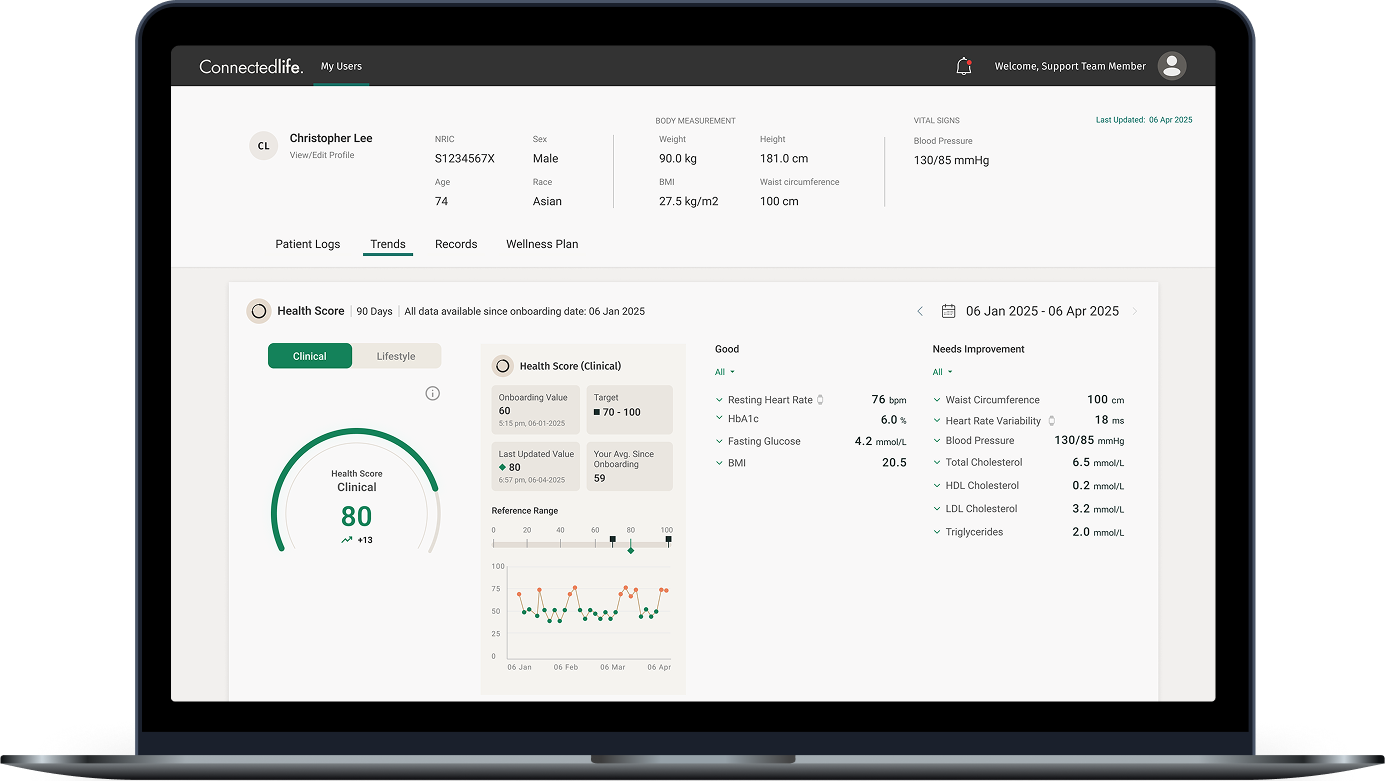The height and width of the screenshot is (781, 1385).
Task: Switch to the Lifestyle score view
Action: (396, 356)
